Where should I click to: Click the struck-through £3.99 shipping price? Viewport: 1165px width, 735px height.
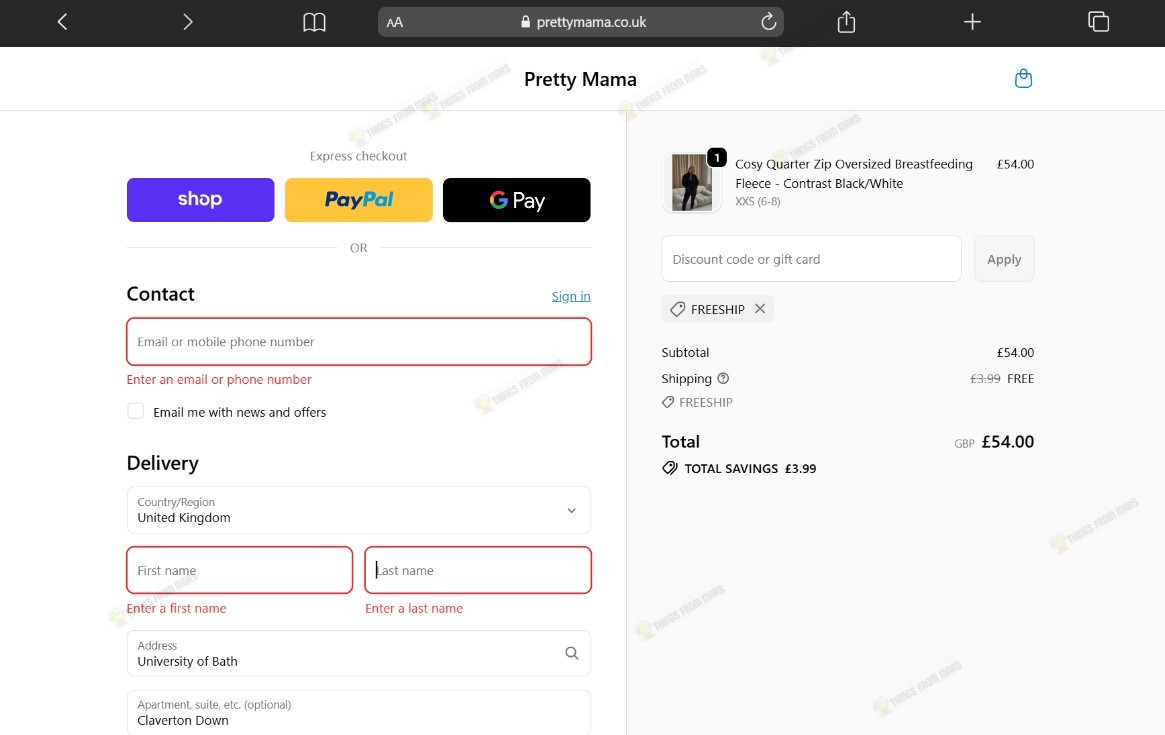pyautogui.click(x=985, y=378)
